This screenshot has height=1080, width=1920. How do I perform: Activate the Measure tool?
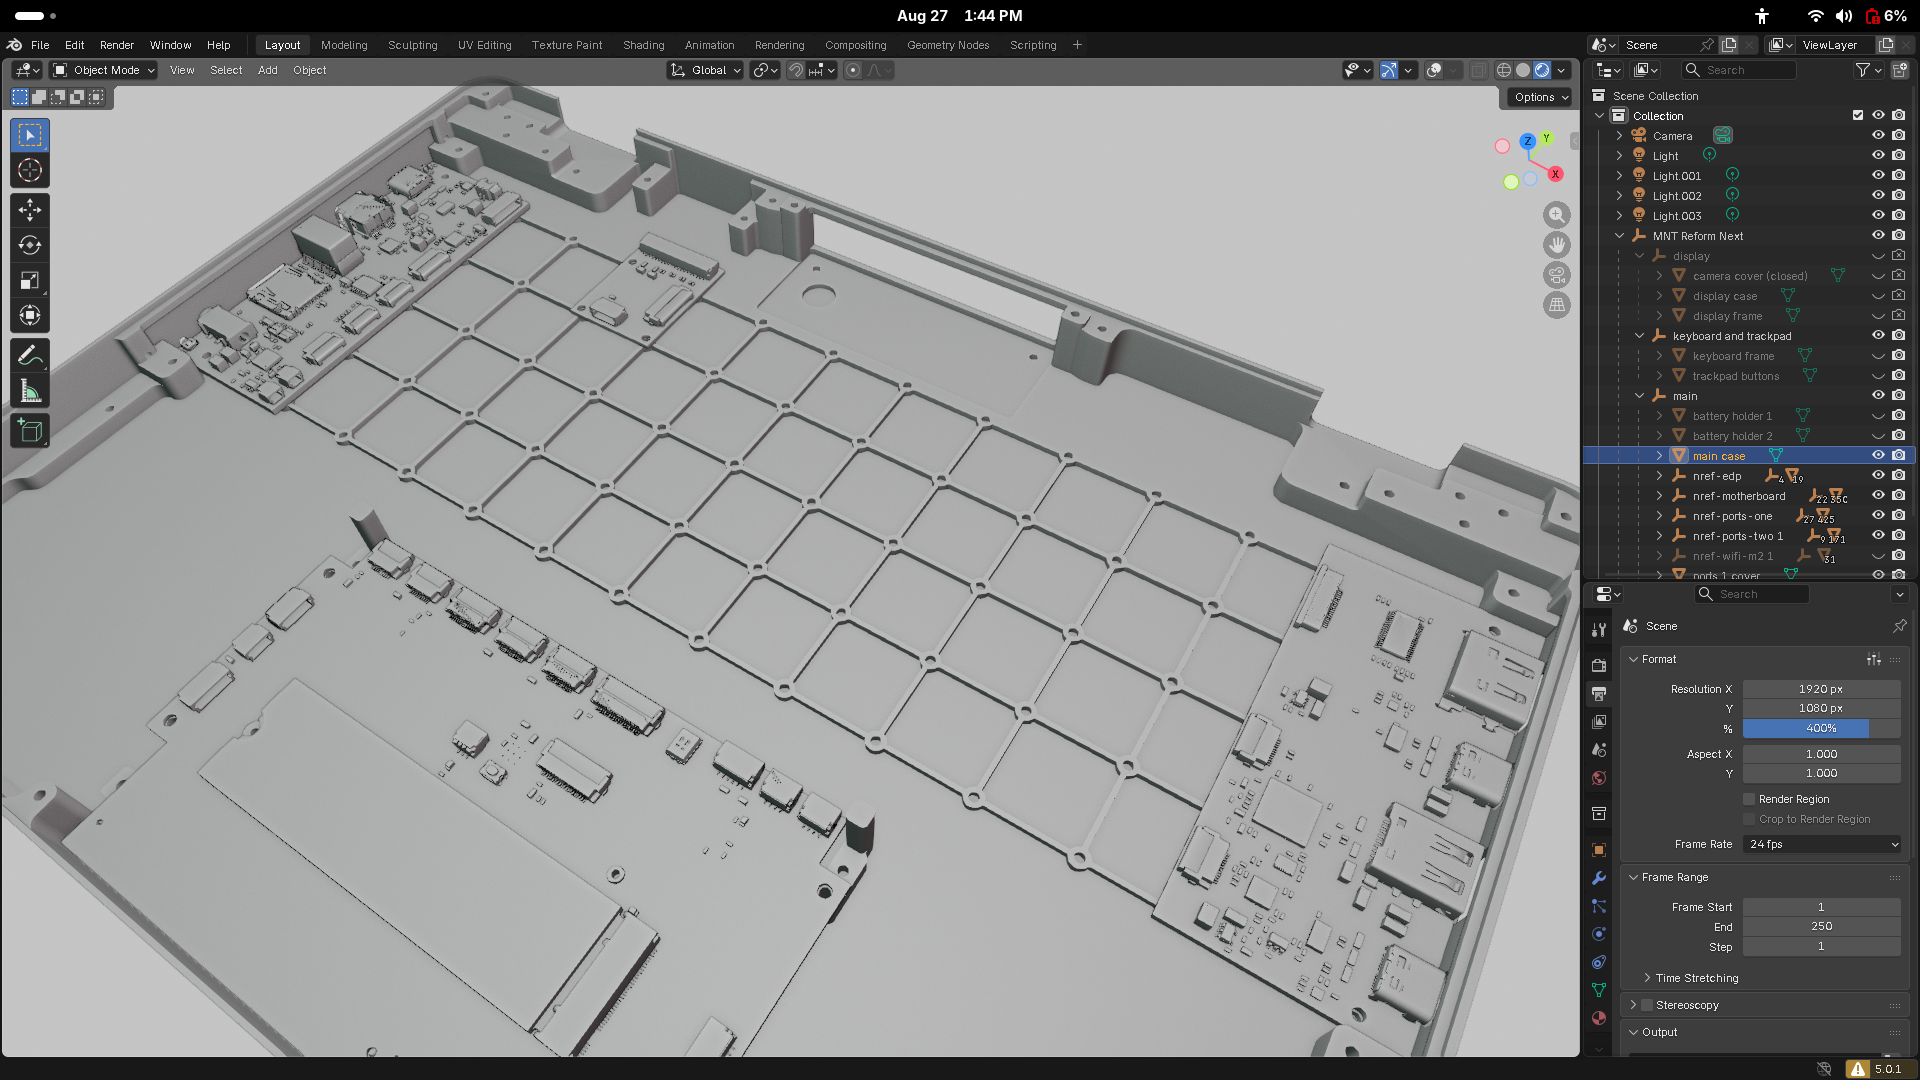coord(30,391)
